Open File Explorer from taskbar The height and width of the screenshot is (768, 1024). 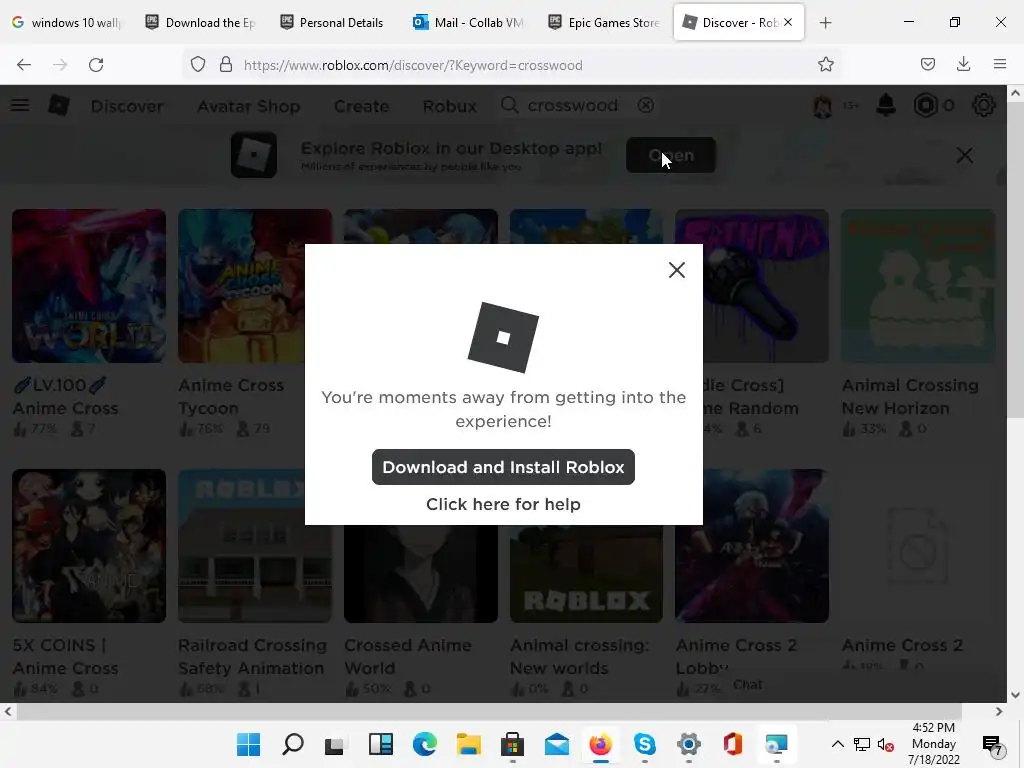coord(468,744)
